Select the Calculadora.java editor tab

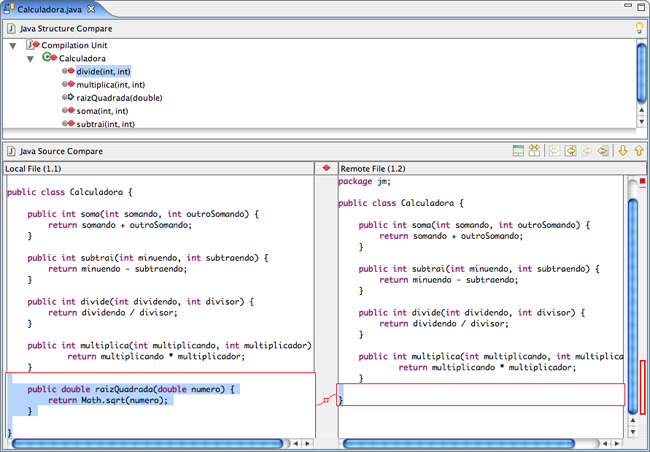(47, 9)
